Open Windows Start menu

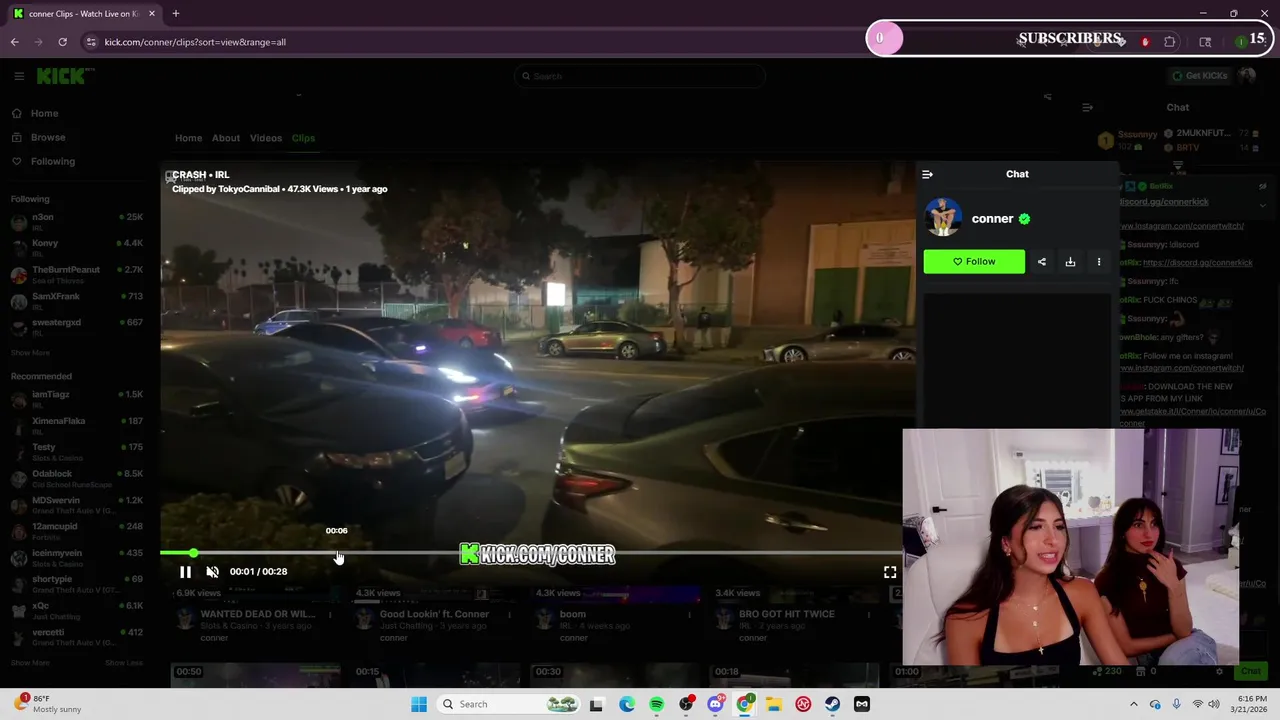pyautogui.click(x=419, y=704)
